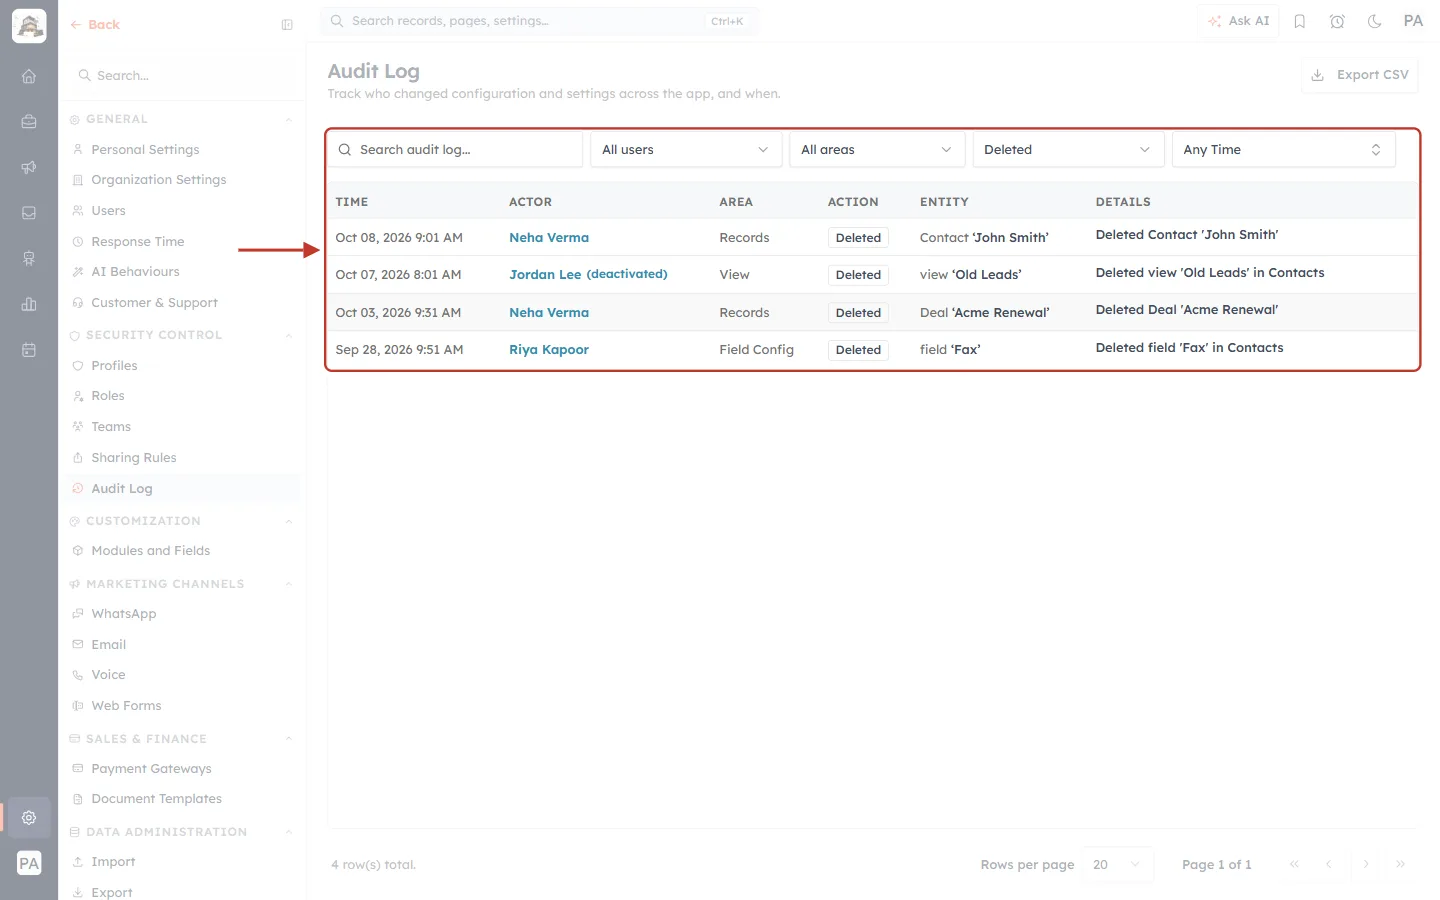Toggle dark mode with the moon icon

[x=1375, y=21]
